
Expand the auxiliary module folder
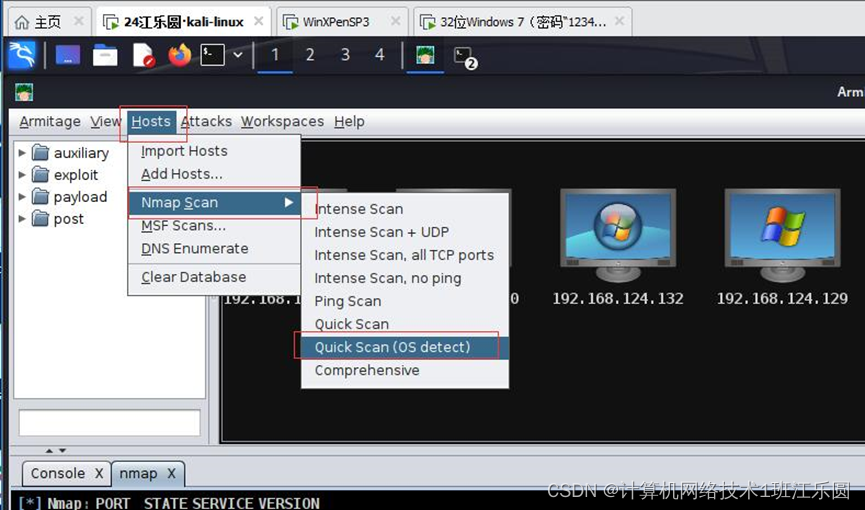22,152
